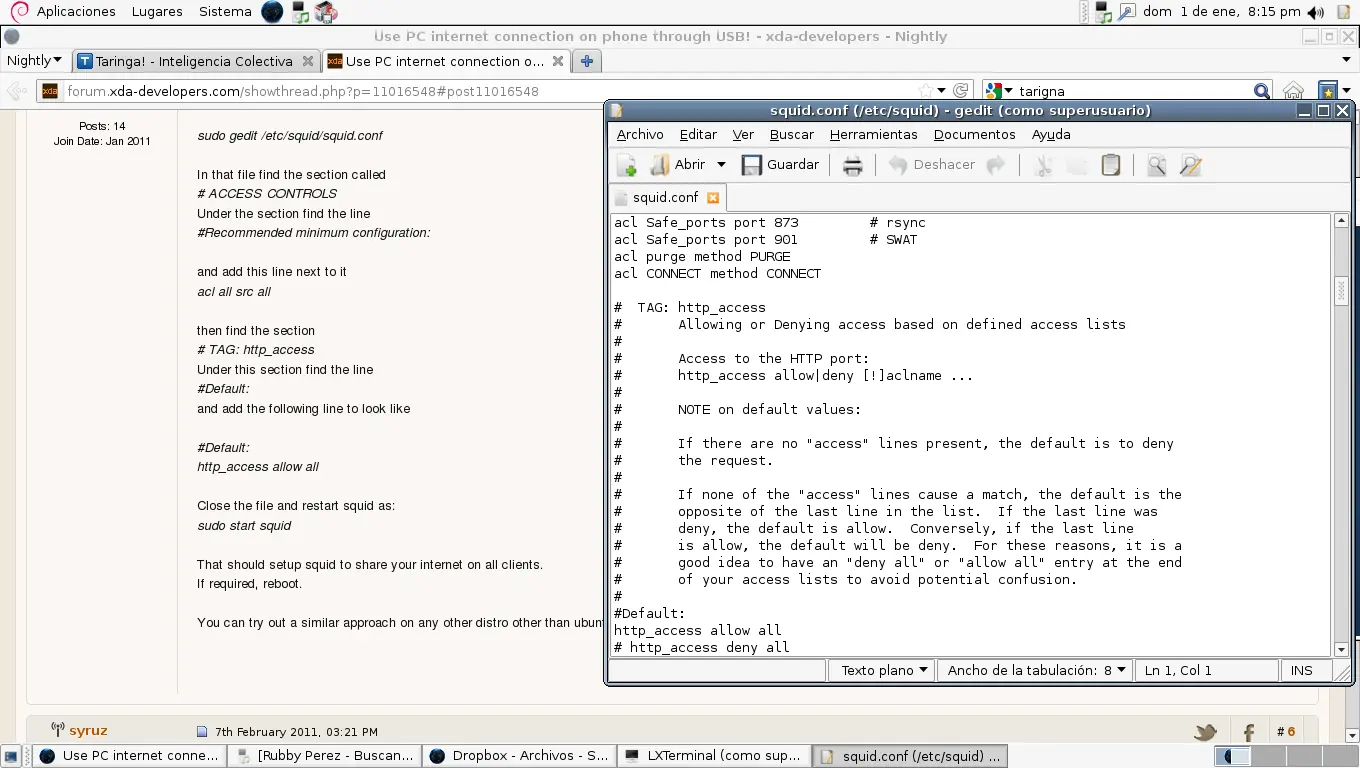Close the squid.conf document tab
The width and height of the screenshot is (1360, 768).
713,198
